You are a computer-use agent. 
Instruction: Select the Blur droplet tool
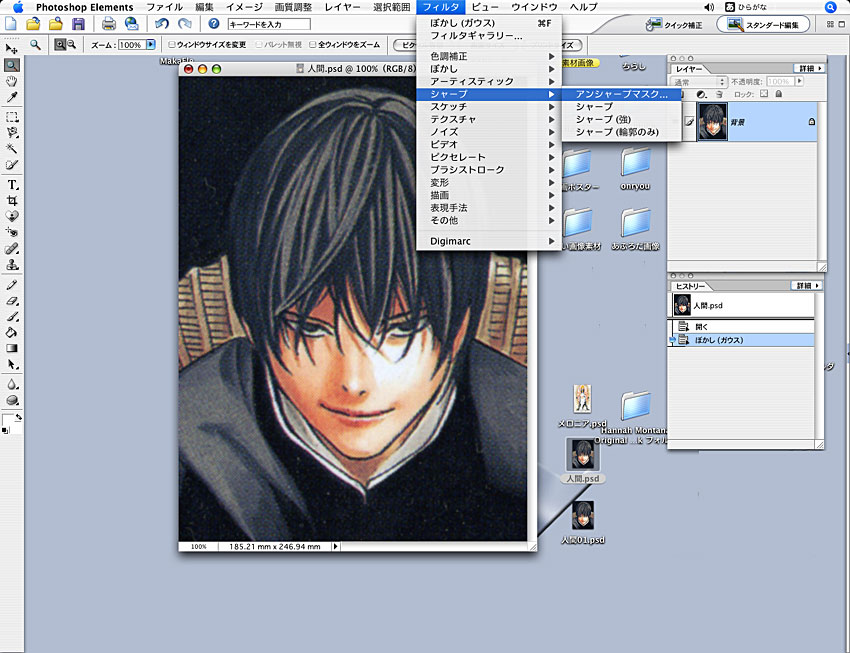[x=11, y=384]
